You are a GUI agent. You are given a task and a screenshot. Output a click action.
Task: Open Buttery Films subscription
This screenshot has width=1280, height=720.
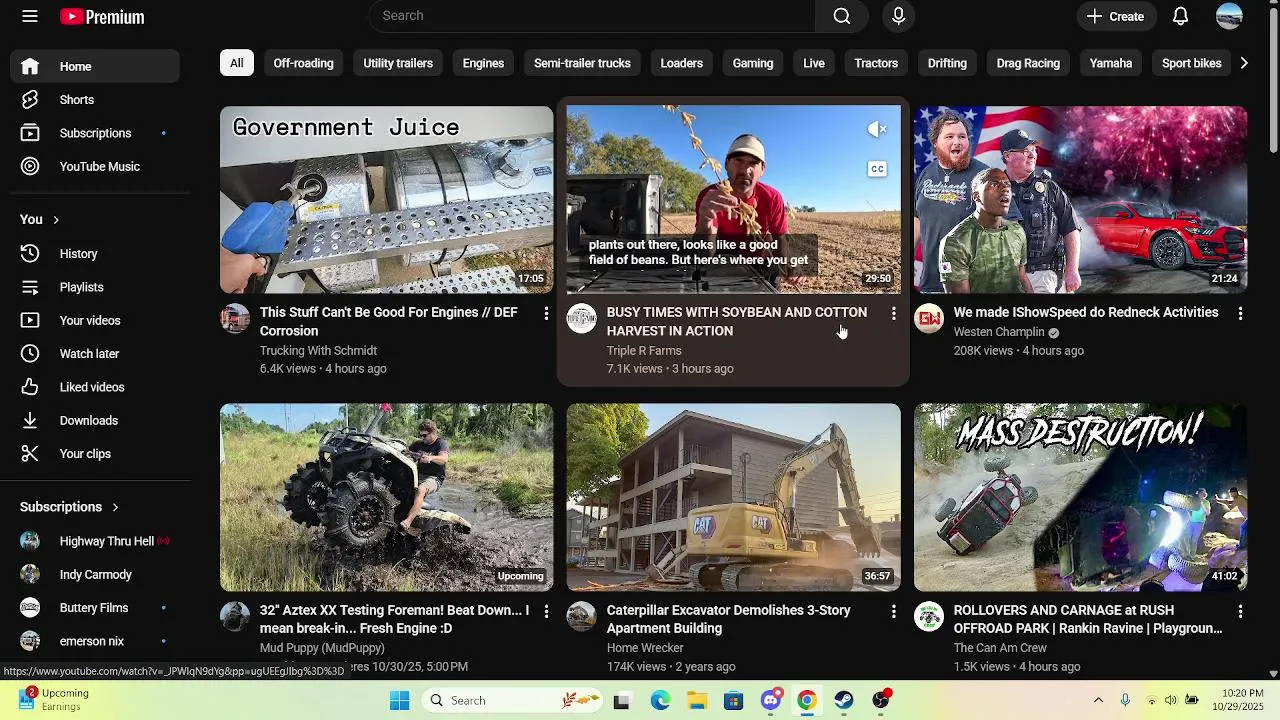click(95, 608)
